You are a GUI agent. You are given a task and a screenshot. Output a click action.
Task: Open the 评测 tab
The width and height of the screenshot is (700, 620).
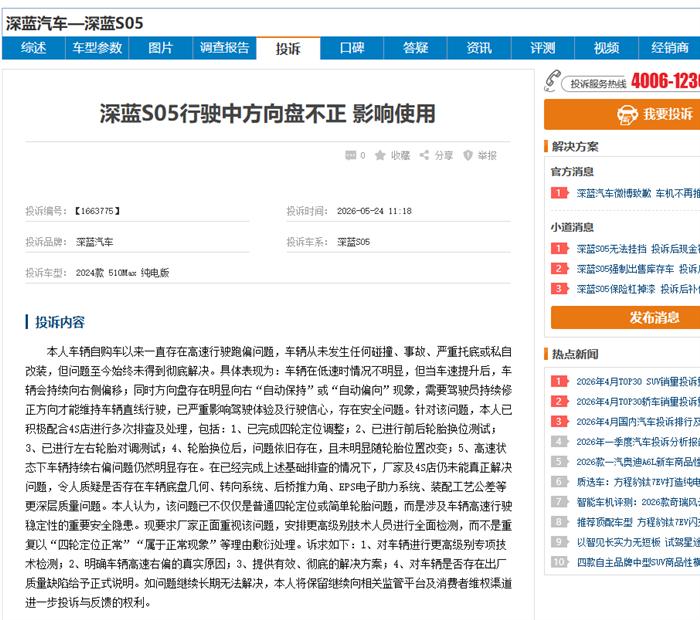(542, 48)
